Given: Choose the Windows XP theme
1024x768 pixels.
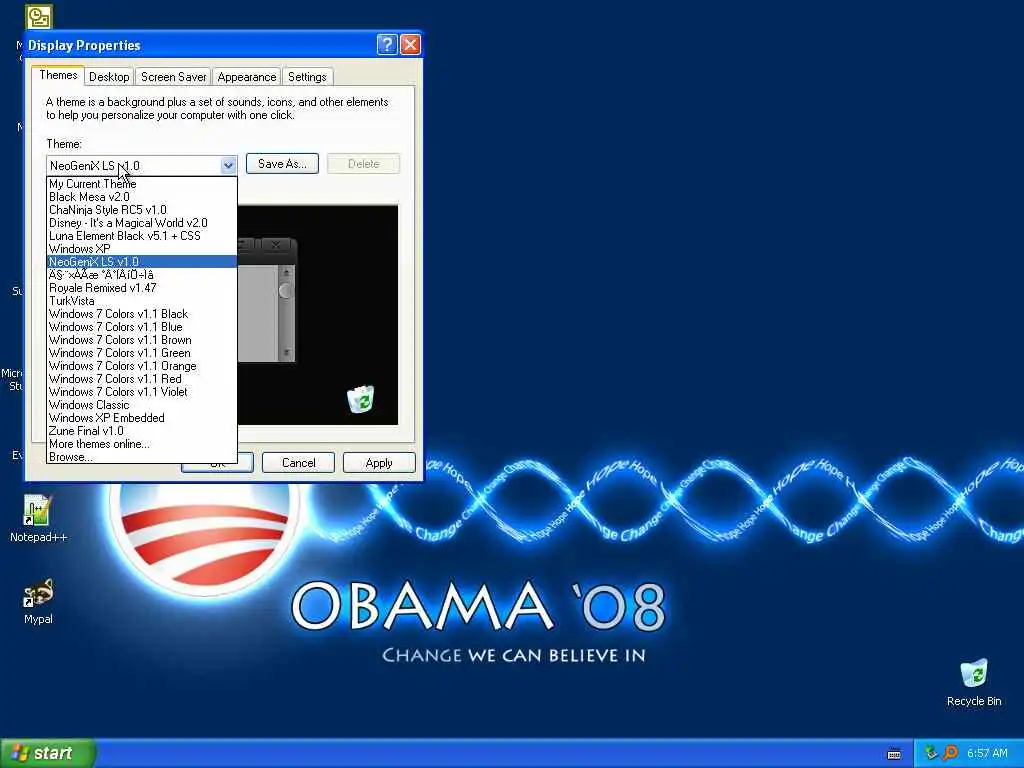Looking at the screenshot, I should tap(142, 249).
